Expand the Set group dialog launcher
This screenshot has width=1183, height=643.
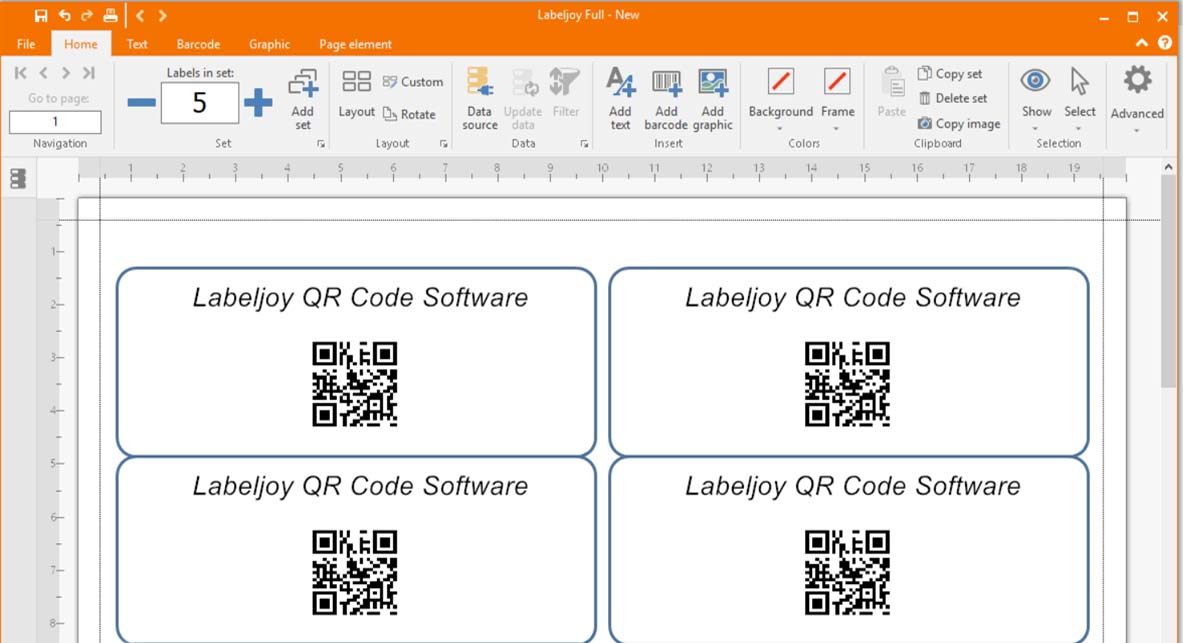[x=321, y=143]
